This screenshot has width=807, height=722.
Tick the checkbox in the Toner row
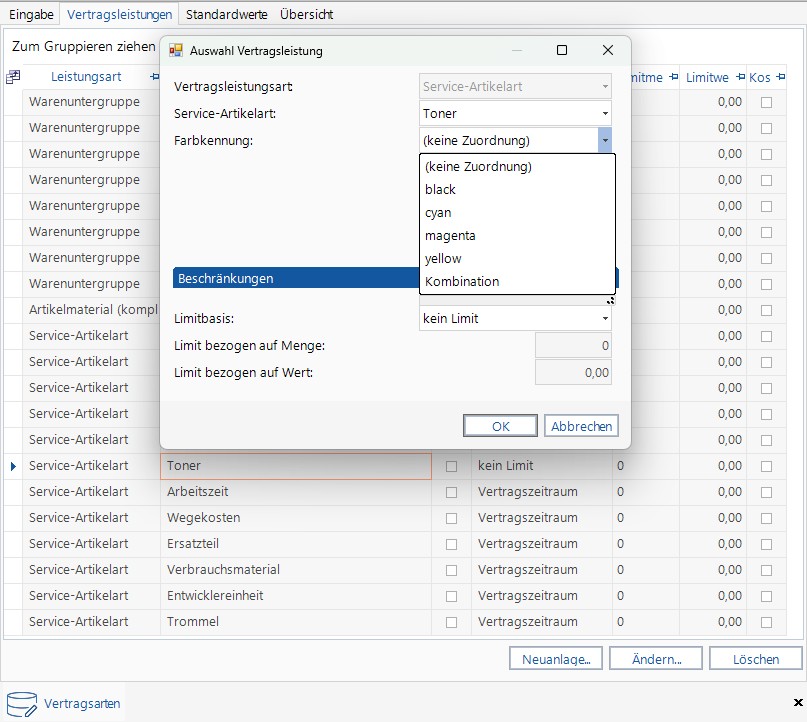451,466
